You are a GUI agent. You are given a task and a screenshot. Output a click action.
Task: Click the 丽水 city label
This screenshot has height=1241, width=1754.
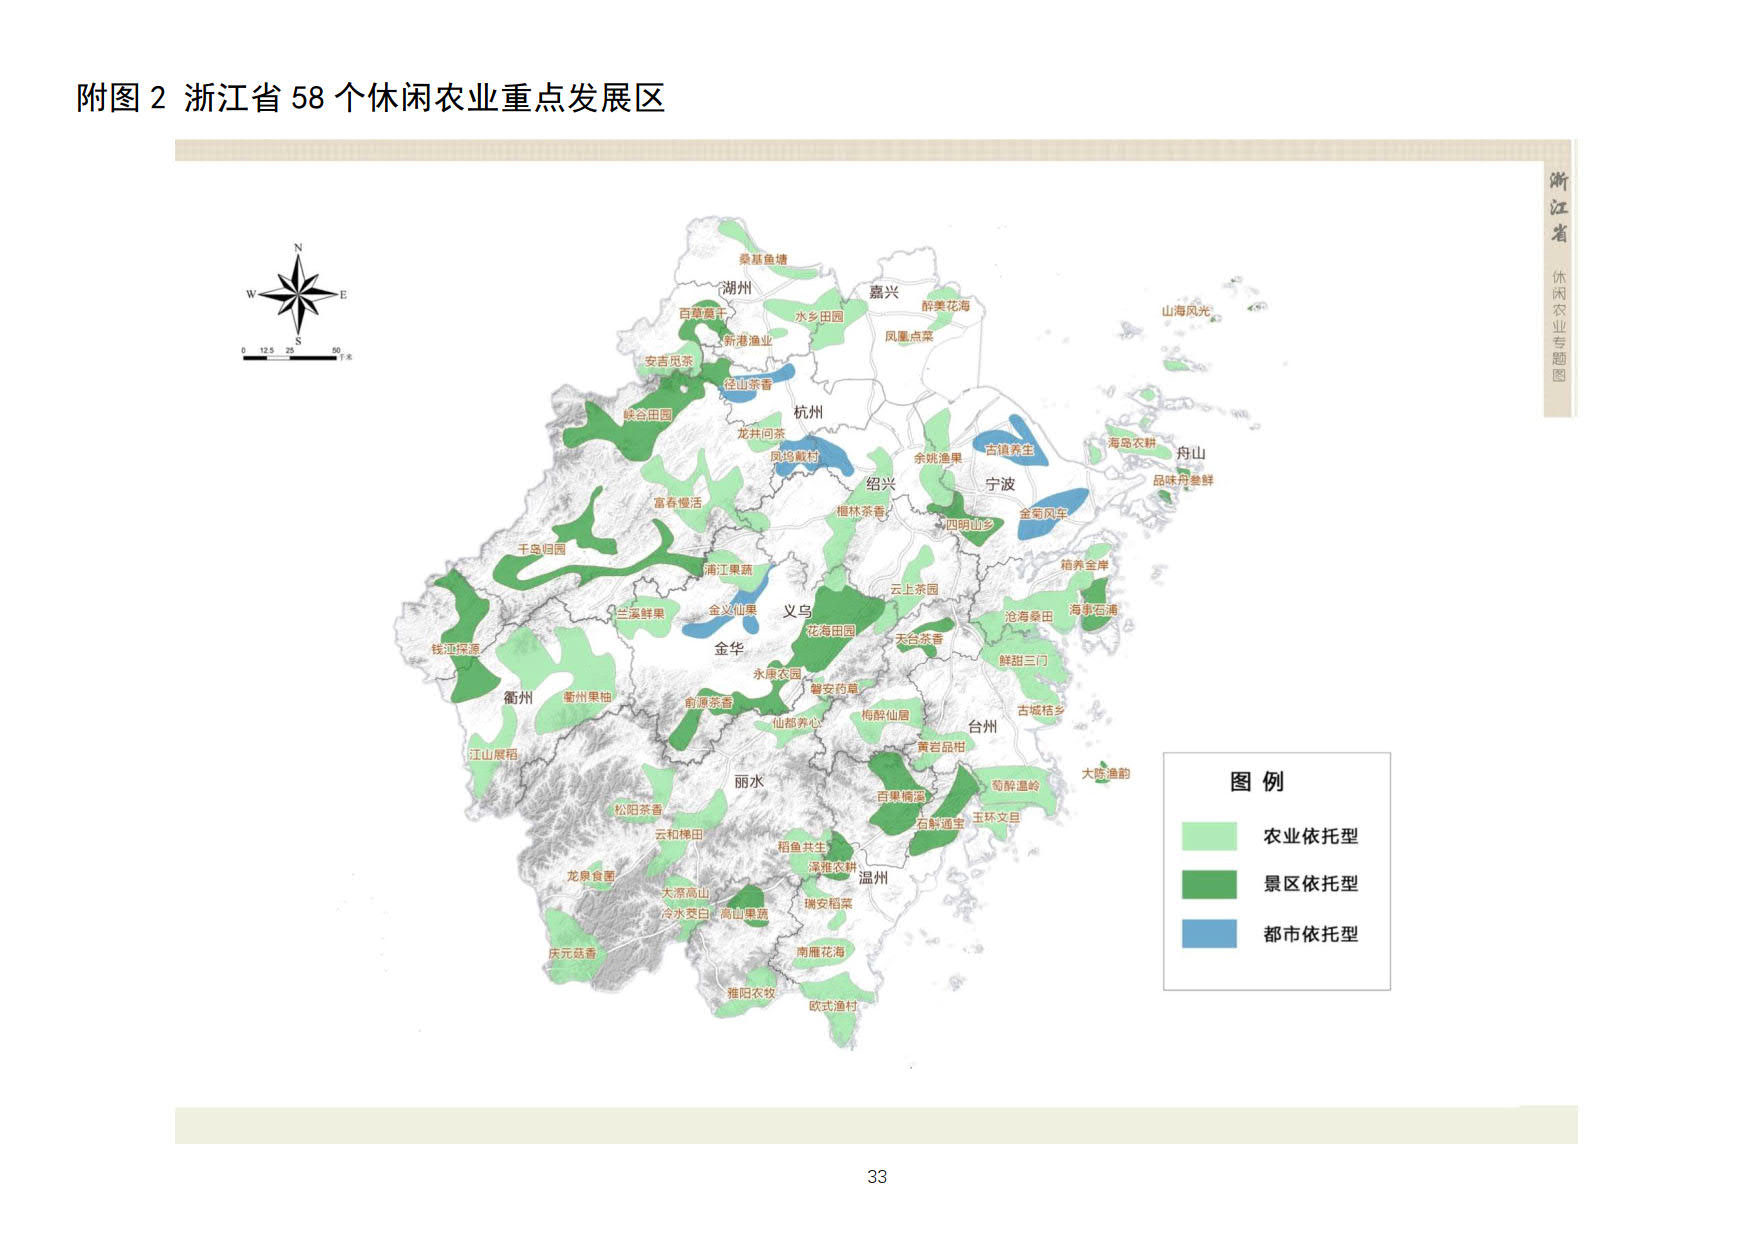point(749,782)
